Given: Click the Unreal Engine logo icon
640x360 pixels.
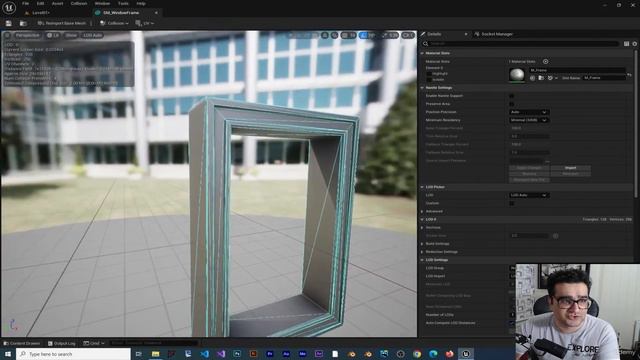Looking at the screenshot, I should tap(9, 7).
